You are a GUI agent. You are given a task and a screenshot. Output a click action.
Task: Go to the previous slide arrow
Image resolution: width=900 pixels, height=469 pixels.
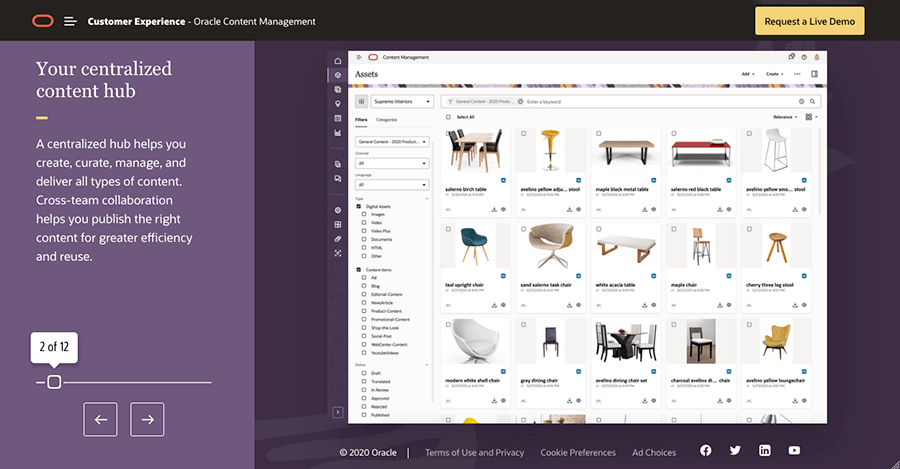[x=100, y=420]
